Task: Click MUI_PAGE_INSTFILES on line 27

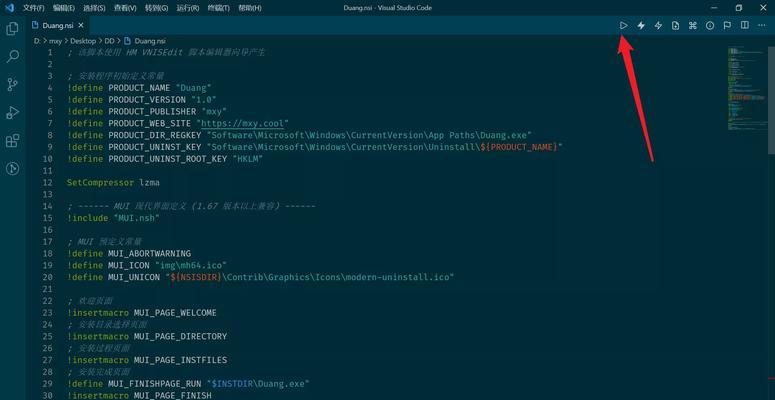Action: pyautogui.click(x=180, y=360)
